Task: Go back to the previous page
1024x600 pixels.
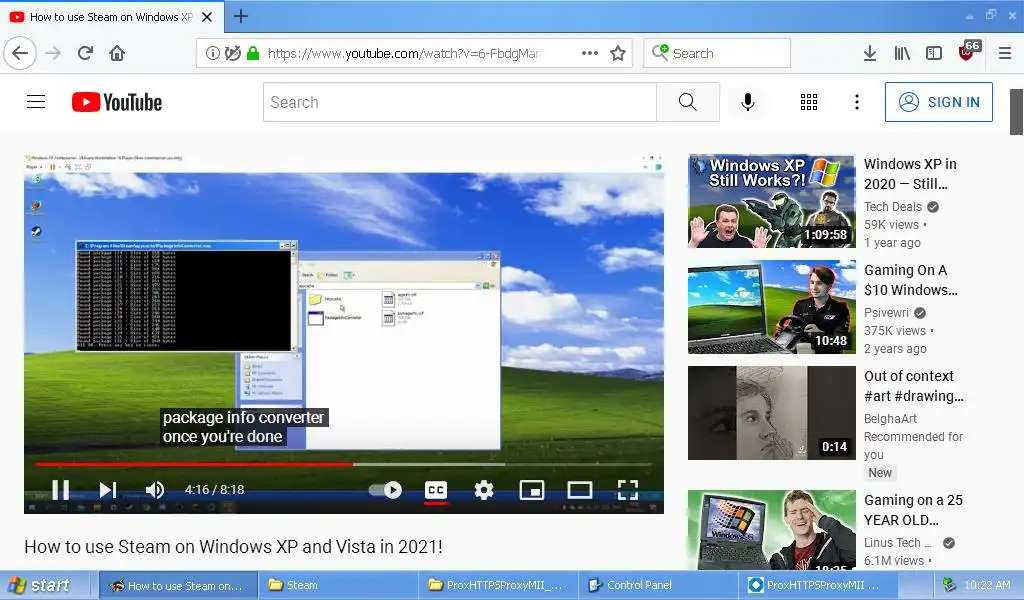Action: 20,54
